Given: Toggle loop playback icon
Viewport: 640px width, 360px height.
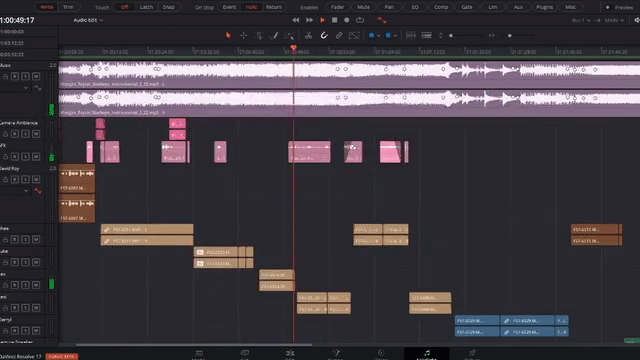Looking at the screenshot, I should pos(360,20).
